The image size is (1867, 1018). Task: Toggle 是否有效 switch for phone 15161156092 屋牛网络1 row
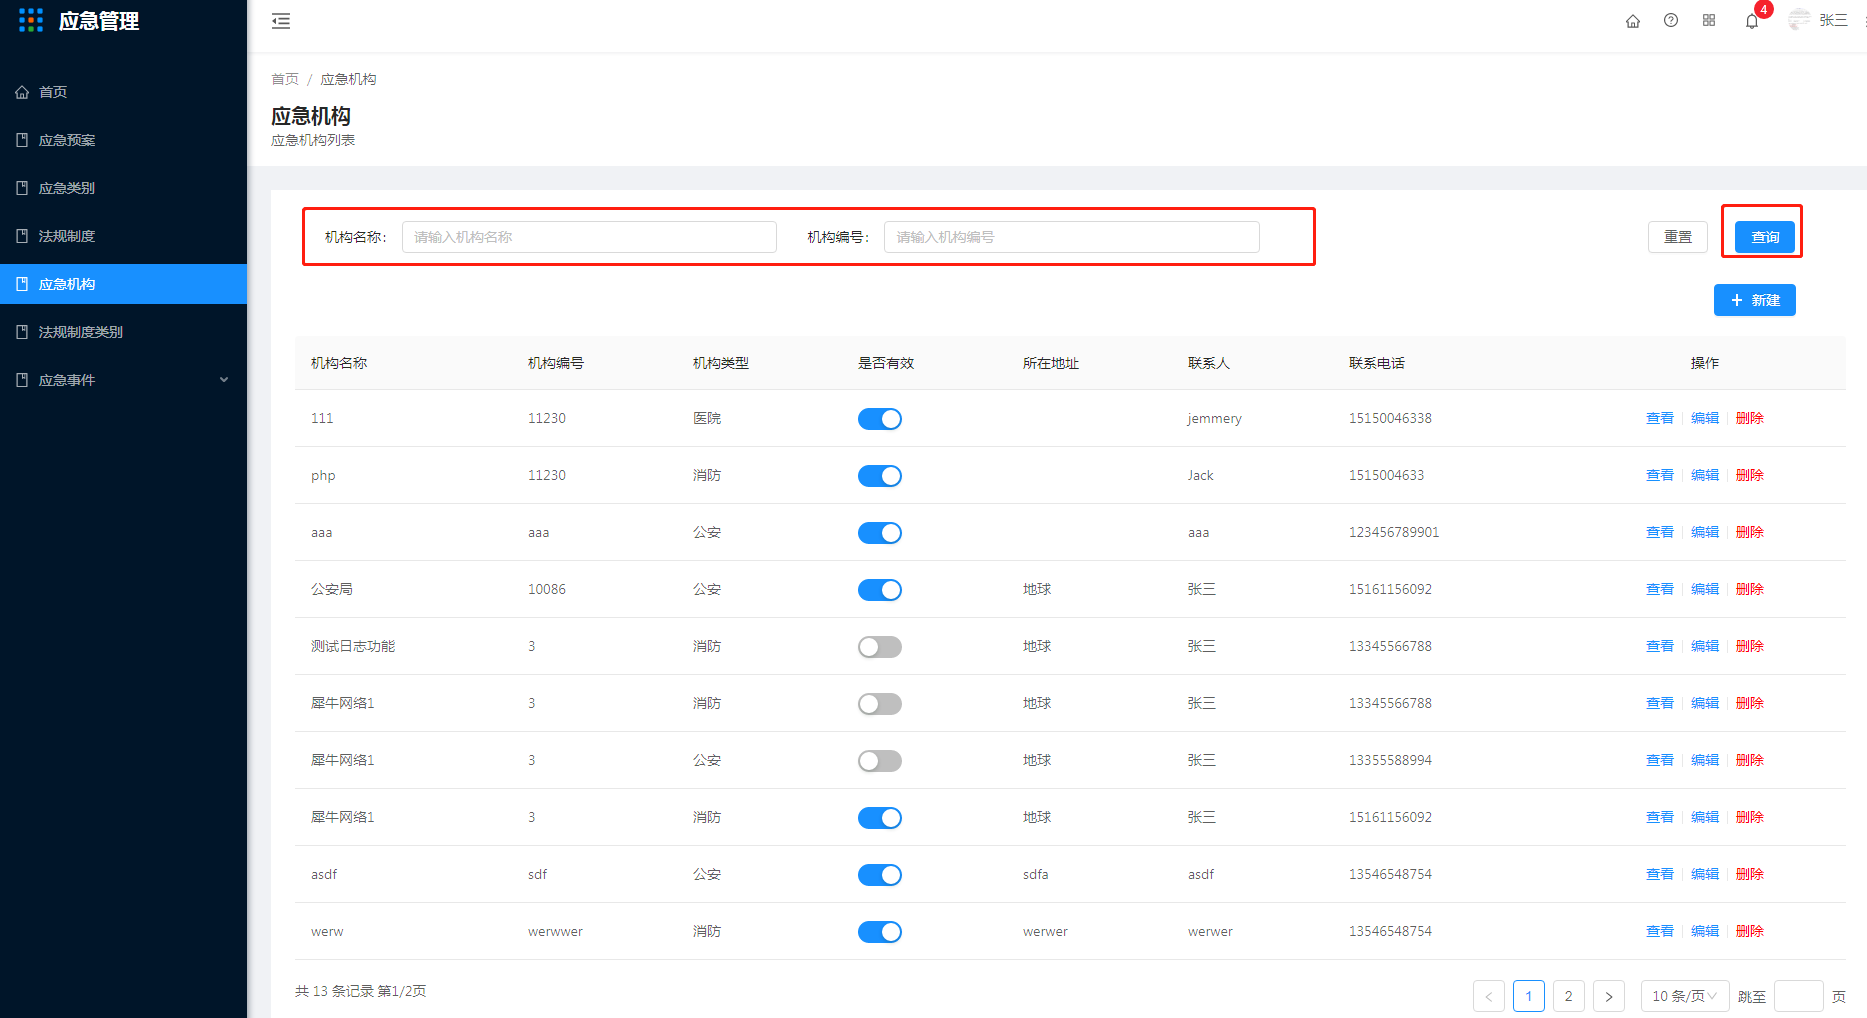tap(880, 818)
